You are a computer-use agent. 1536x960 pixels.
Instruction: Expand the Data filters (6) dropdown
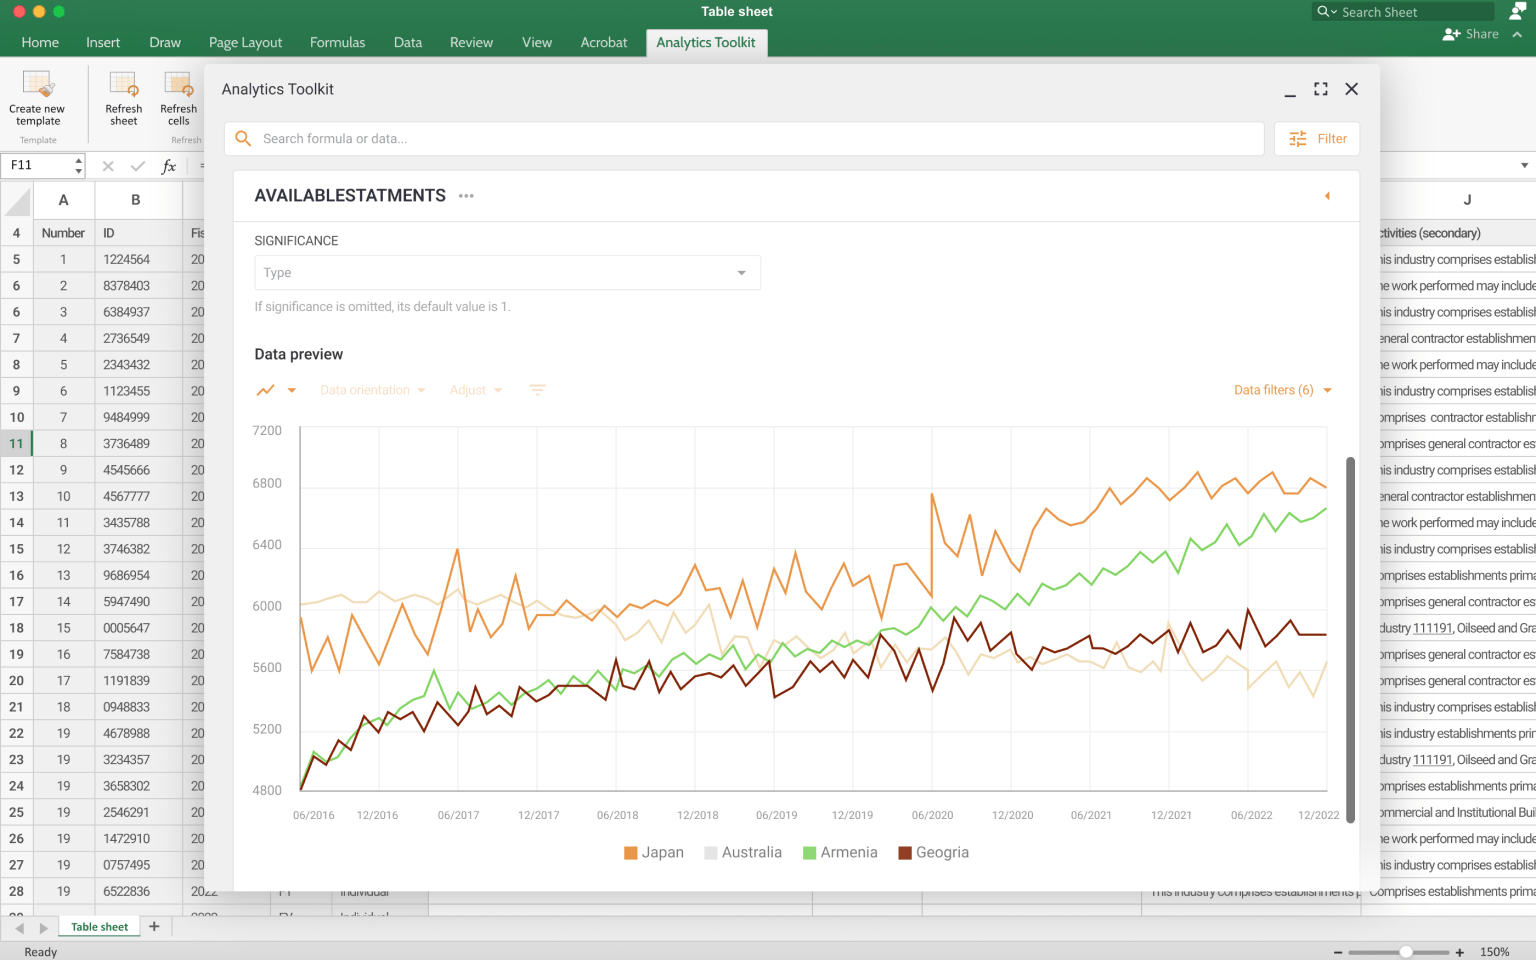click(1282, 391)
